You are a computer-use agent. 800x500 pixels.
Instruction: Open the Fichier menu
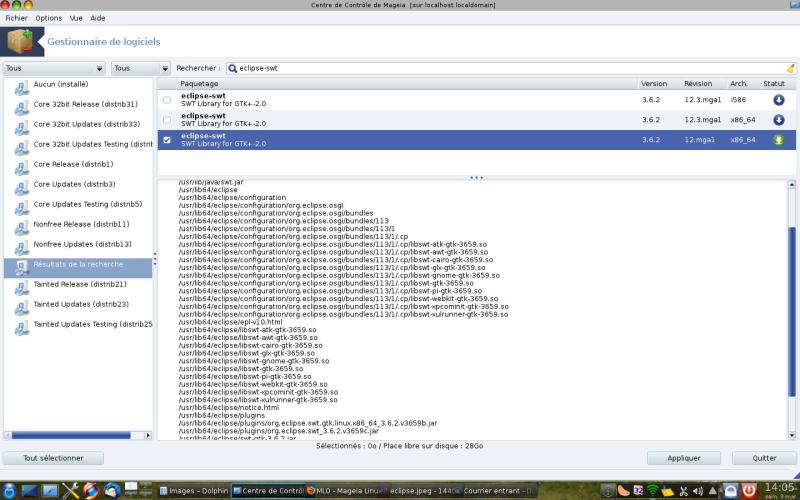[x=16, y=18]
